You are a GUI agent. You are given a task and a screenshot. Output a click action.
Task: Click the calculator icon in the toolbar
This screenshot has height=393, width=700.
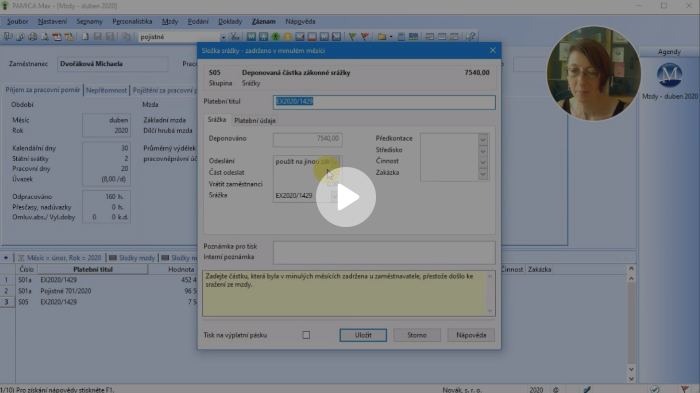pos(401,37)
